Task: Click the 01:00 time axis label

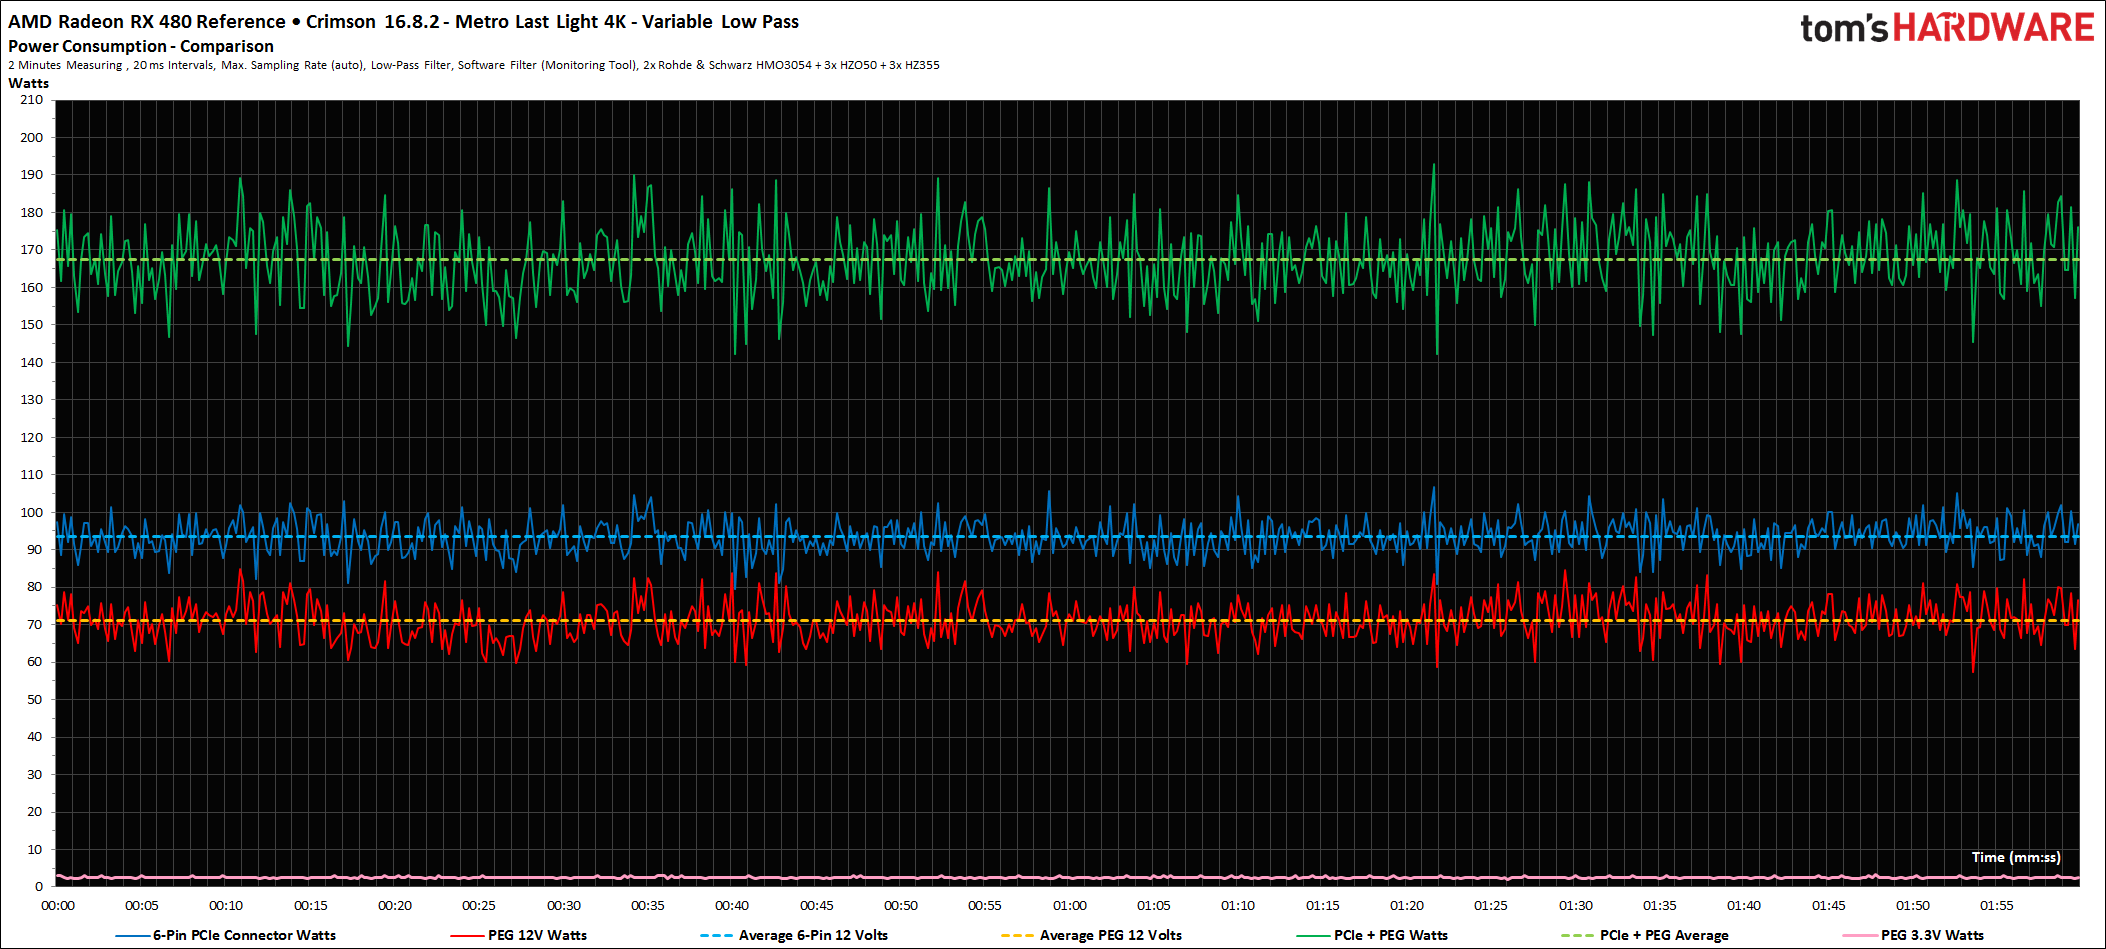Action: click(x=1070, y=905)
